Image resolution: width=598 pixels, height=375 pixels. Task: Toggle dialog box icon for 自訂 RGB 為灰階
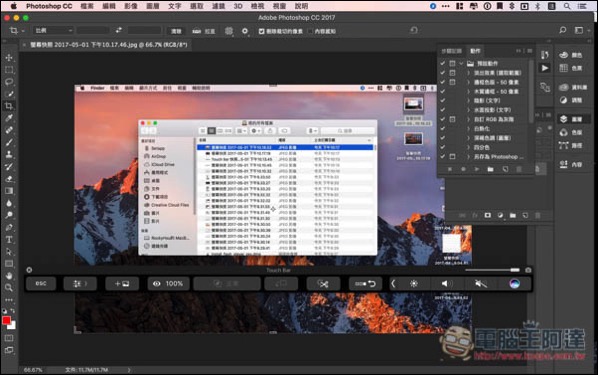point(452,119)
